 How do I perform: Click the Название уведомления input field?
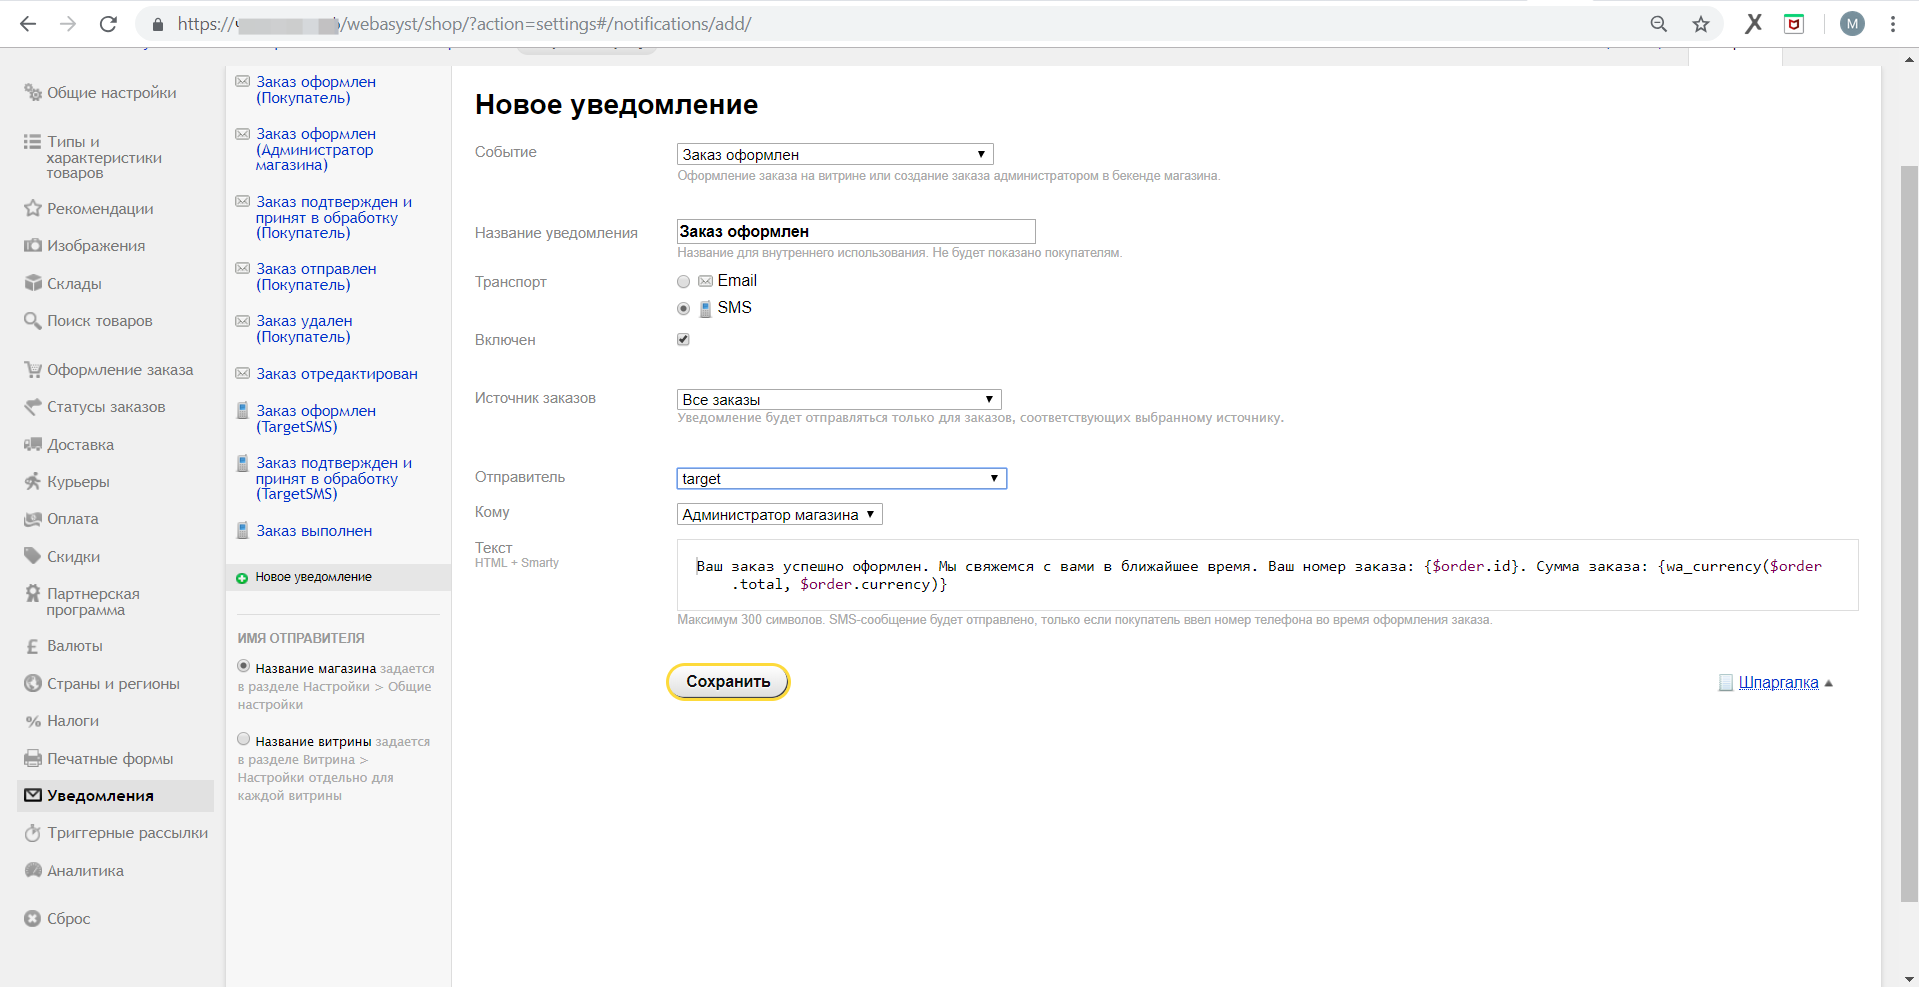856,232
